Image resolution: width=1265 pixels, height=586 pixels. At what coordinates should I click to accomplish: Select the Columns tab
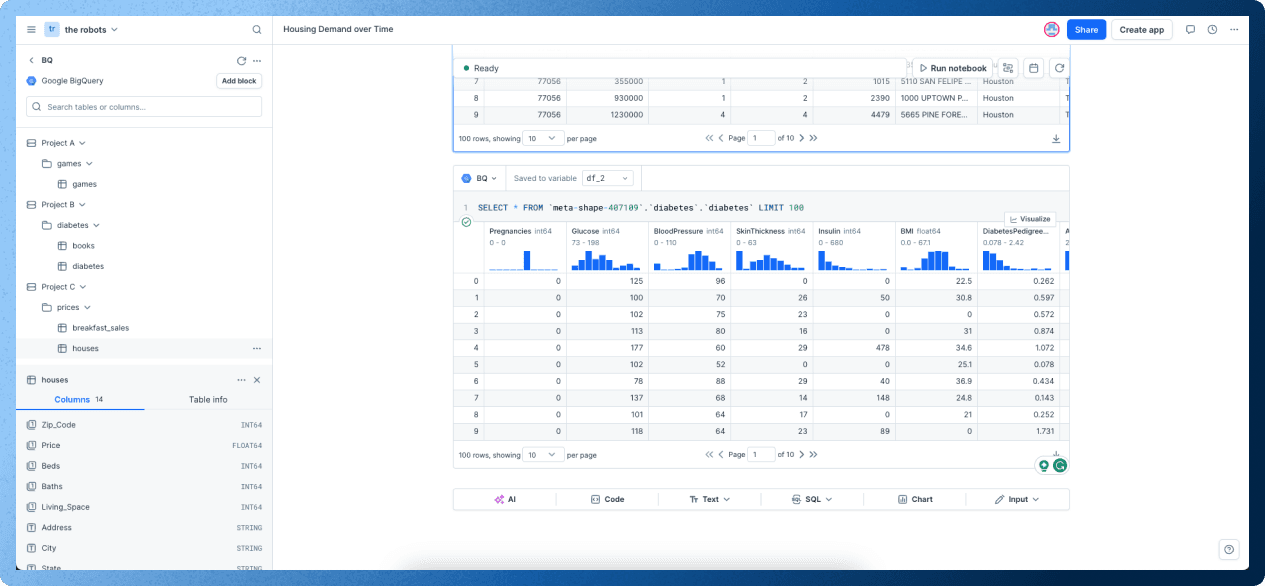(x=79, y=399)
